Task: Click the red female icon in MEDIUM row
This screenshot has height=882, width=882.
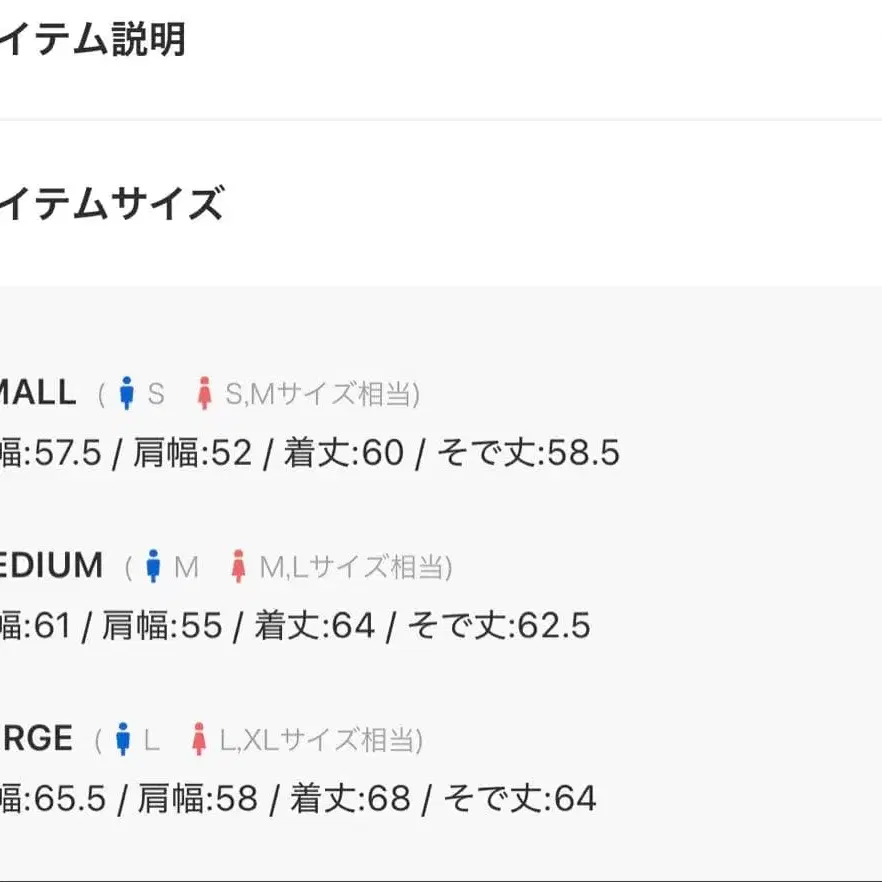Action: pyautogui.click(x=238, y=567)
